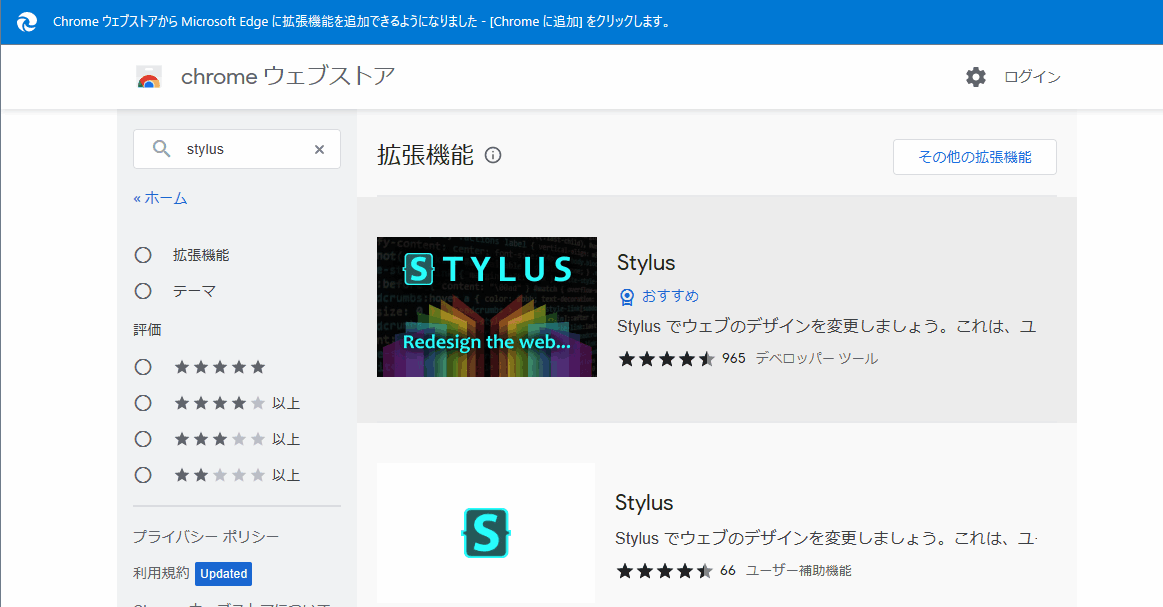The image size is (1163, 607).
Task: Go back via « ホーム link
Action: (160, 198)
